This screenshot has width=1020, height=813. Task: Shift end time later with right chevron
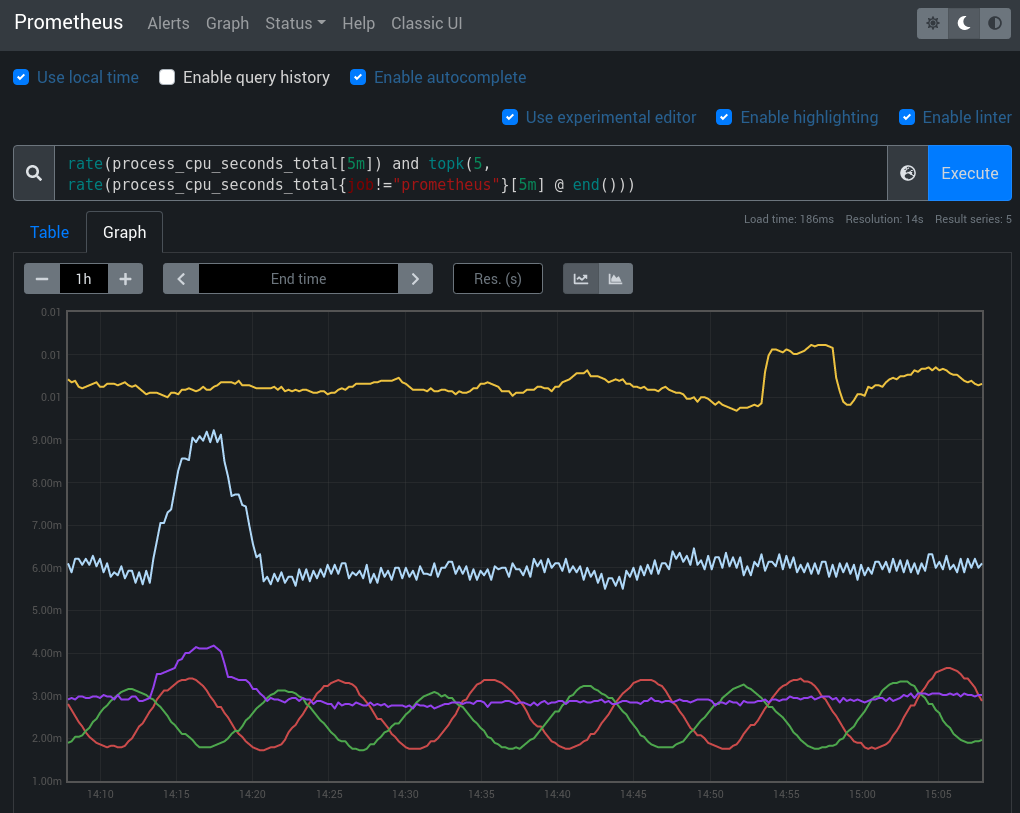click(415, 278)
